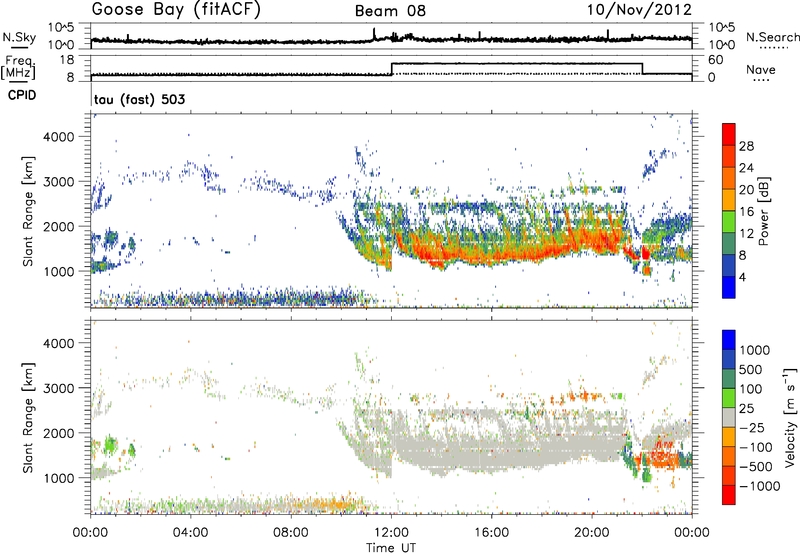Image resolution: width=800 pixels, height=554 pixels.
Task: Click the 'Power [dB]' colorbar label
Action: click(763, 211)
